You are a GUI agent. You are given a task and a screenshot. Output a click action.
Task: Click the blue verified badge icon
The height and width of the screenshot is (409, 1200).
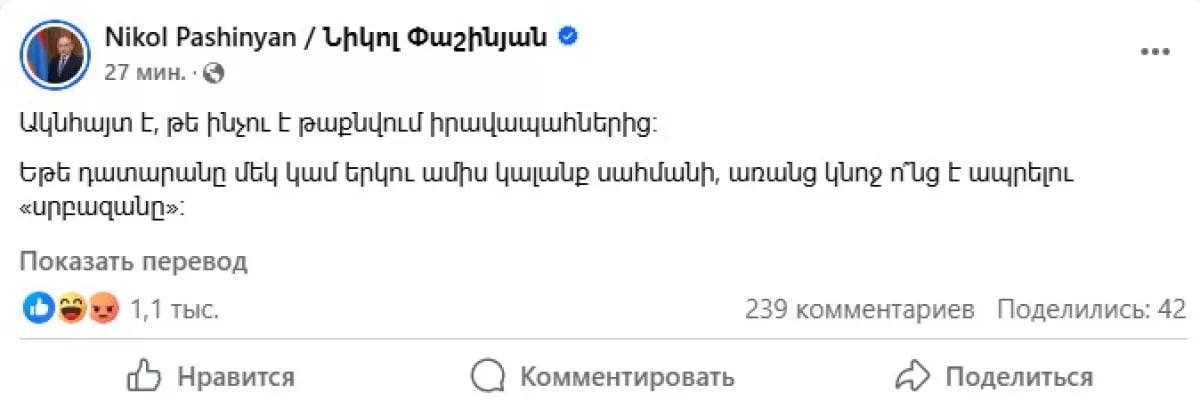point(568,37)
